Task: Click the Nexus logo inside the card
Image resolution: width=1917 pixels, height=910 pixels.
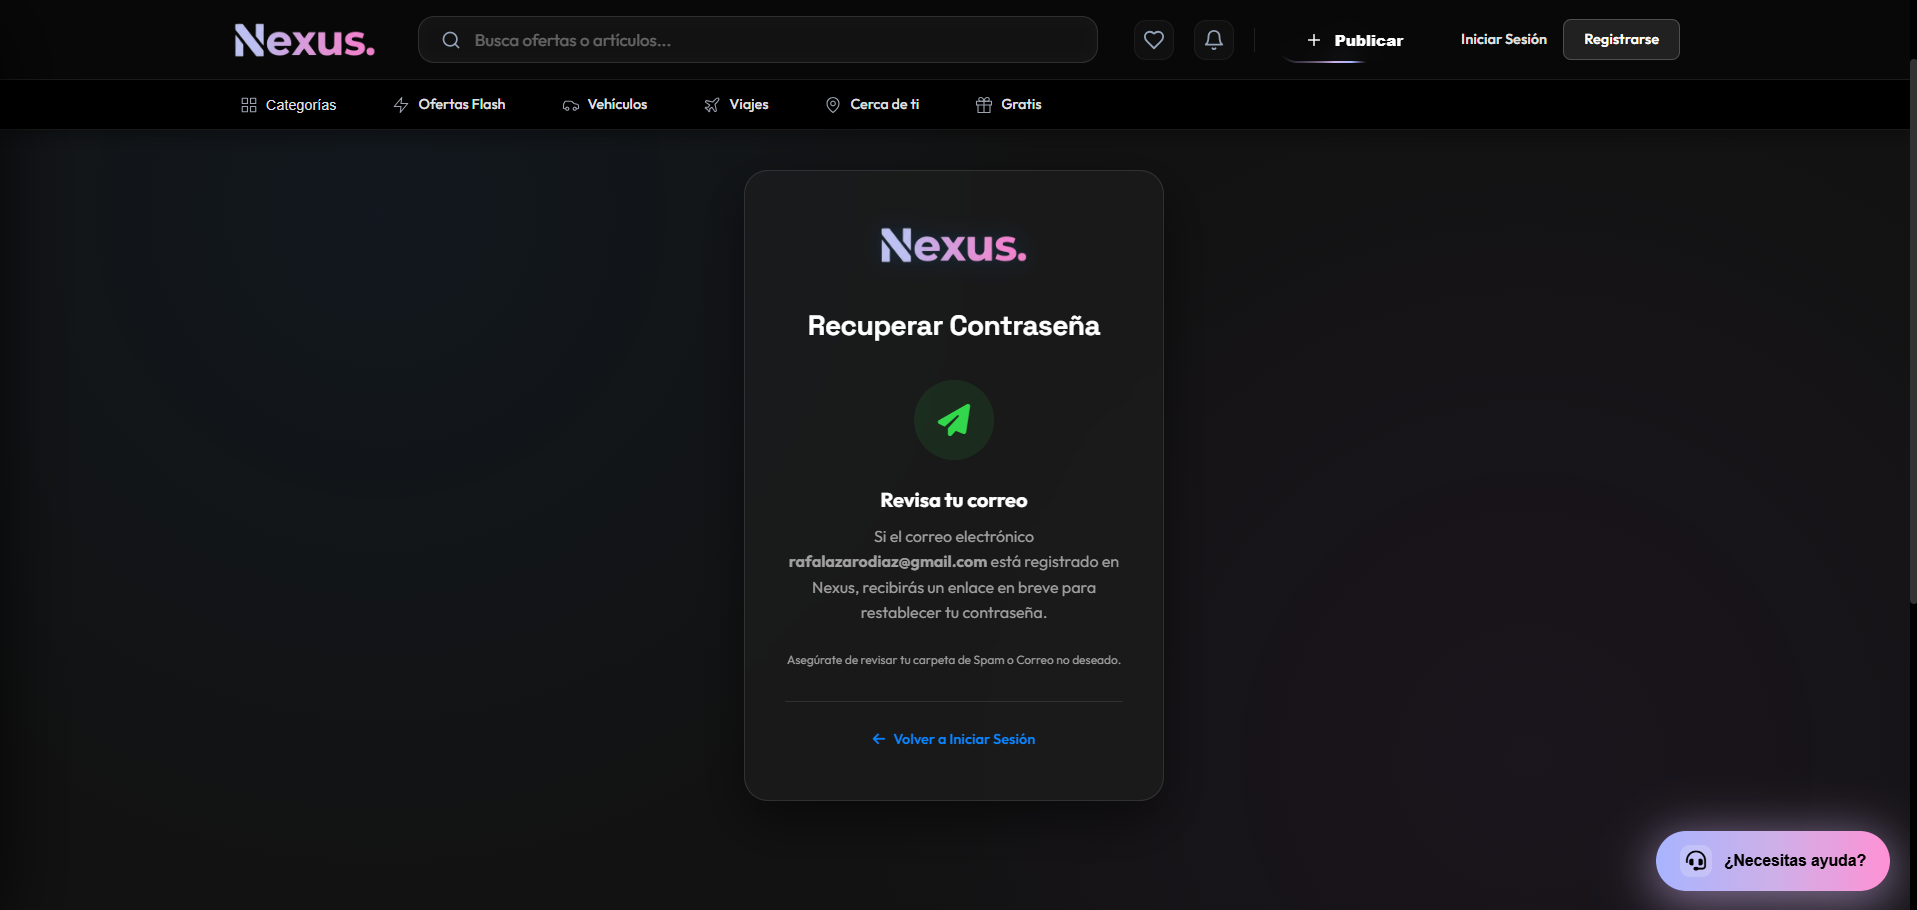Action: (954, 245)
